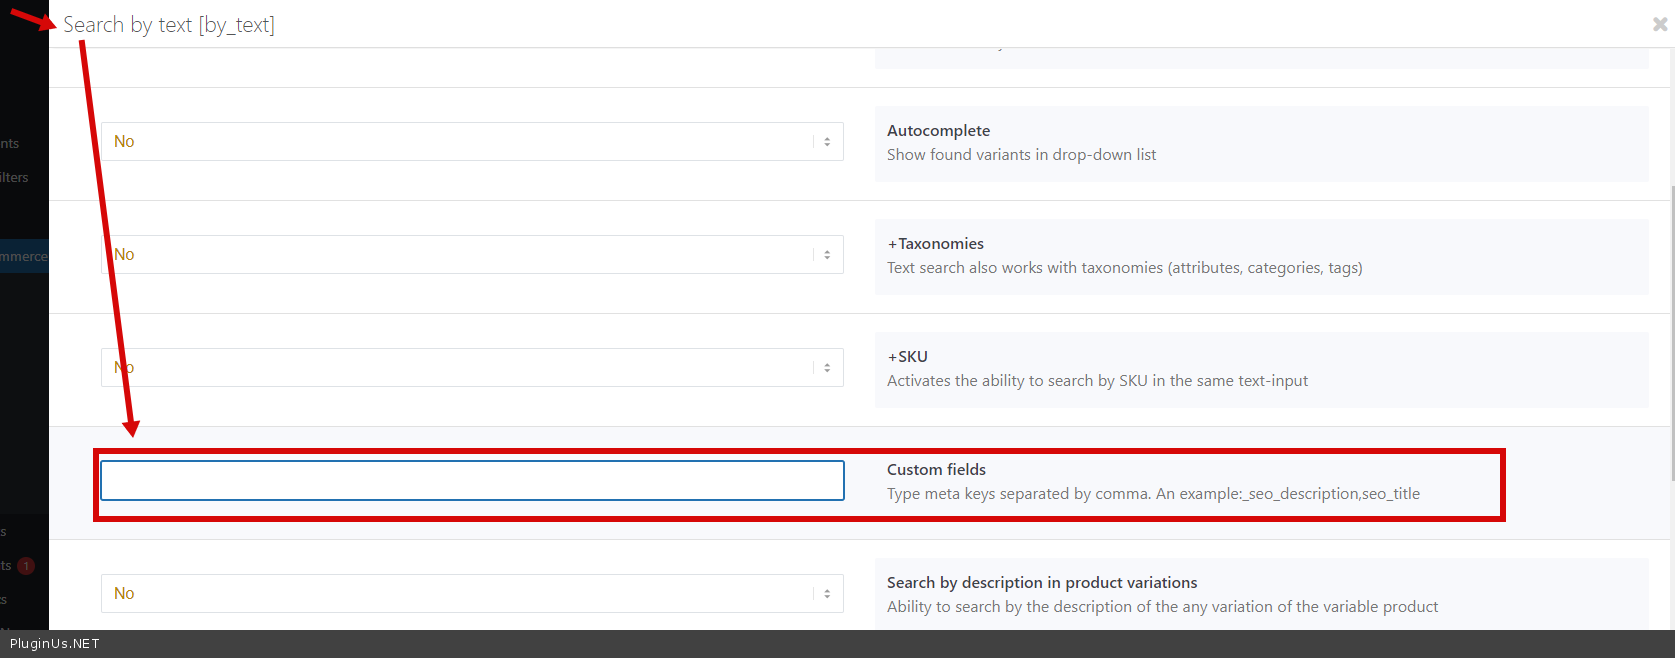Click the +SKU option heading

click(907, 357)
